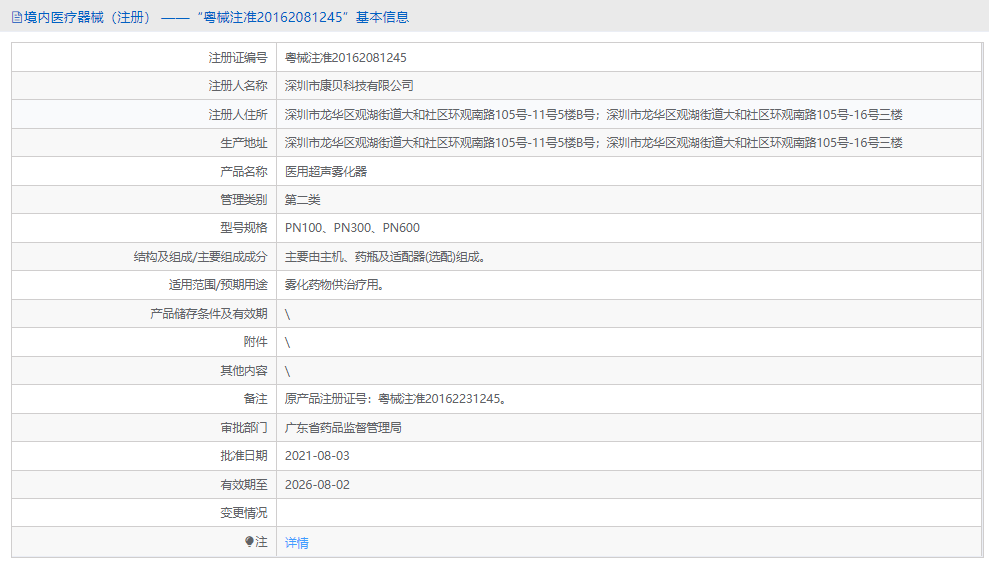Image resolution: width=989 pixels, height=567 pixels.
Task: Open the 详情 link
Action: [x=296, y=542]
